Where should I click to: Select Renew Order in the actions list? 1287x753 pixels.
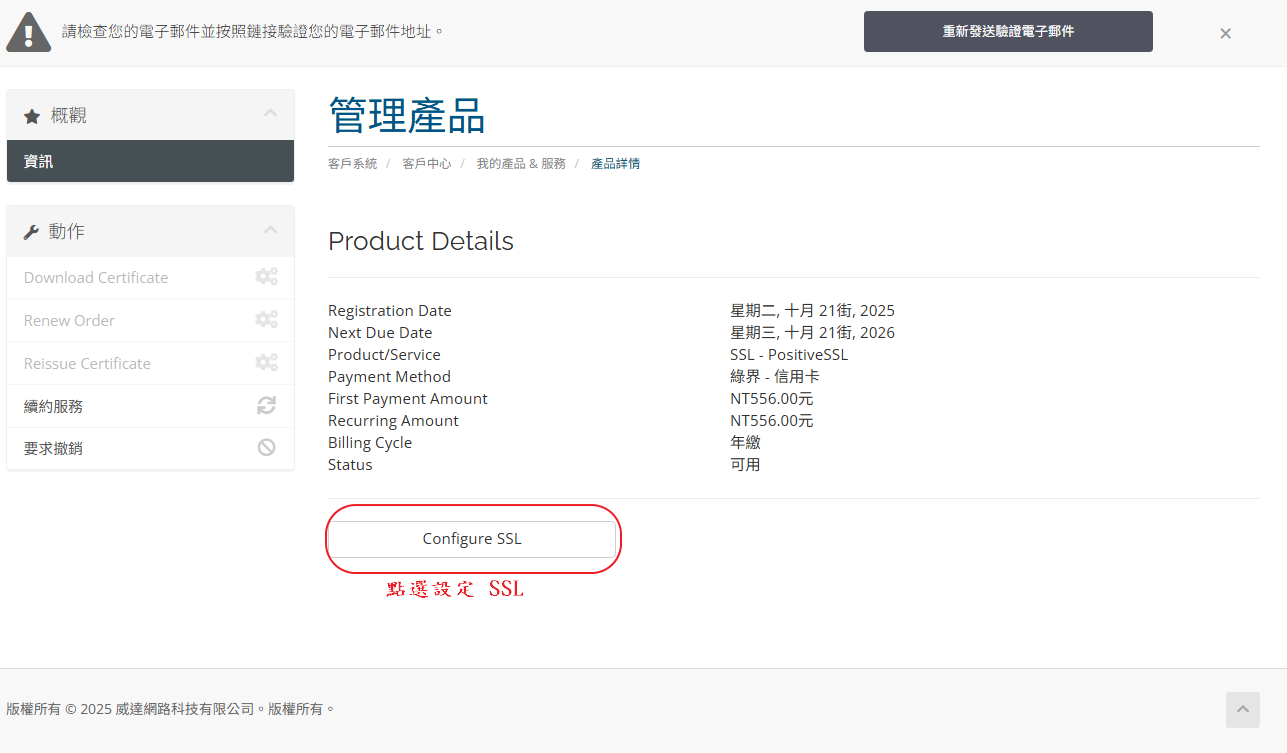pyautogui.click(x=69, y=321)
